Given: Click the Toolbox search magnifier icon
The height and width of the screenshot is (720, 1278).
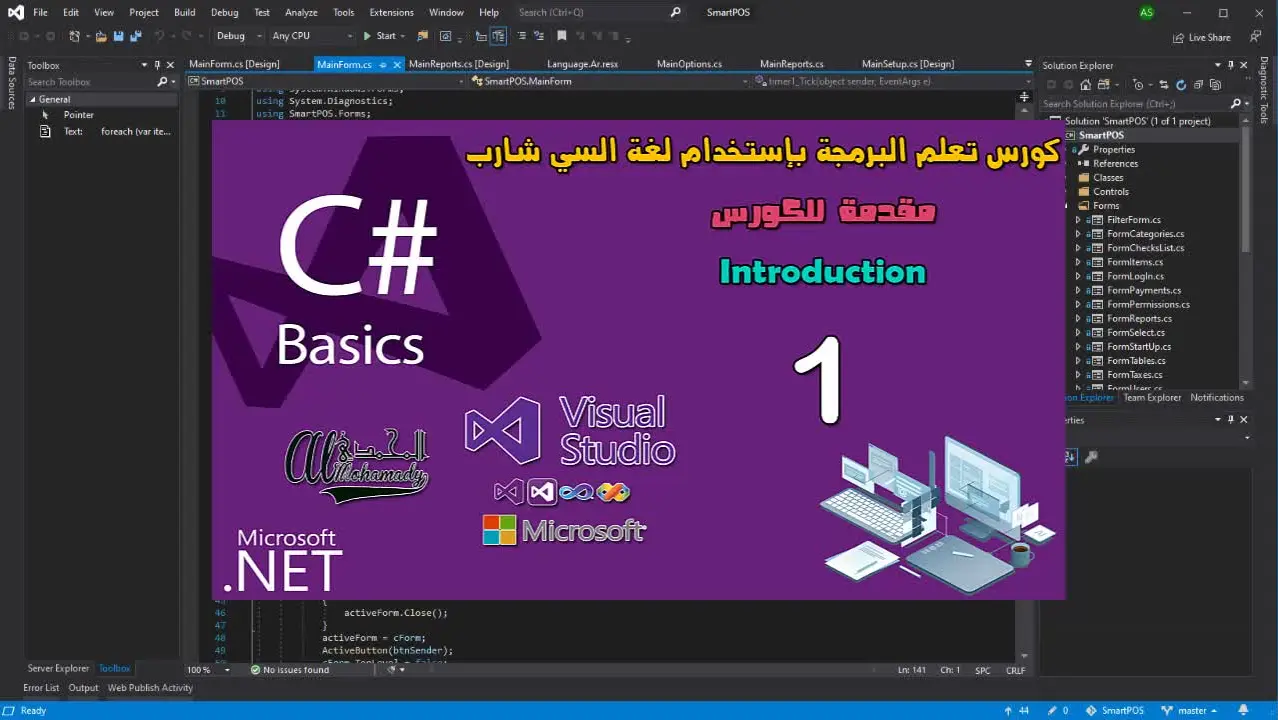Looking at the screenshot, I should coord(163,82).
